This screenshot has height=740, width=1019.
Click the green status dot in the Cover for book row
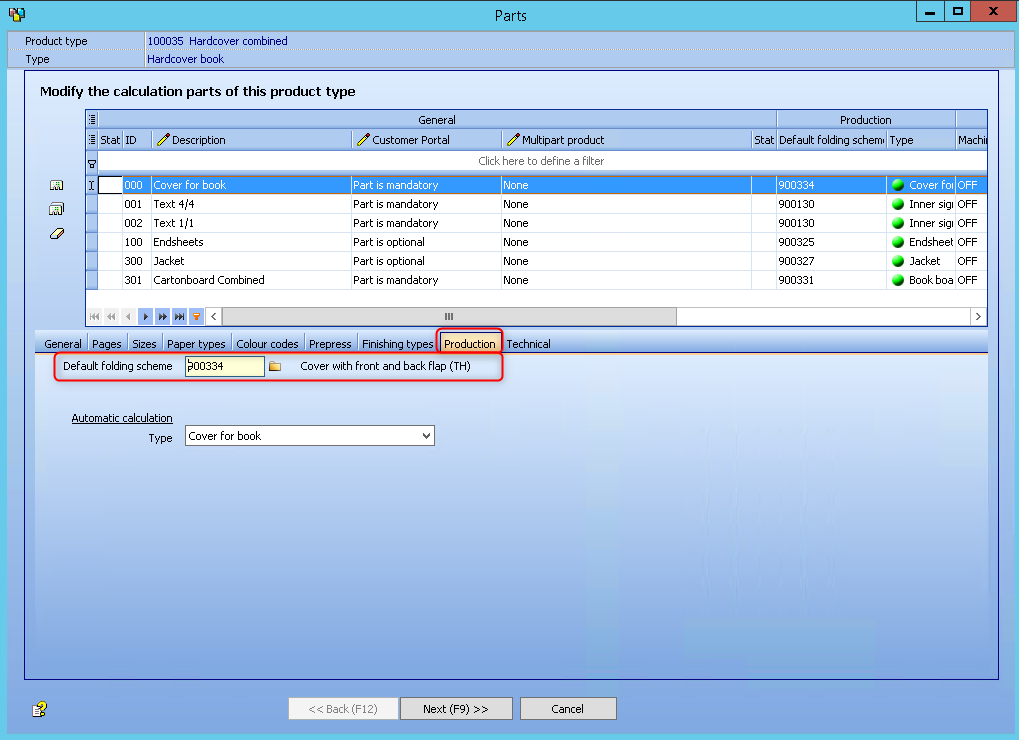[x=898, y=185]
